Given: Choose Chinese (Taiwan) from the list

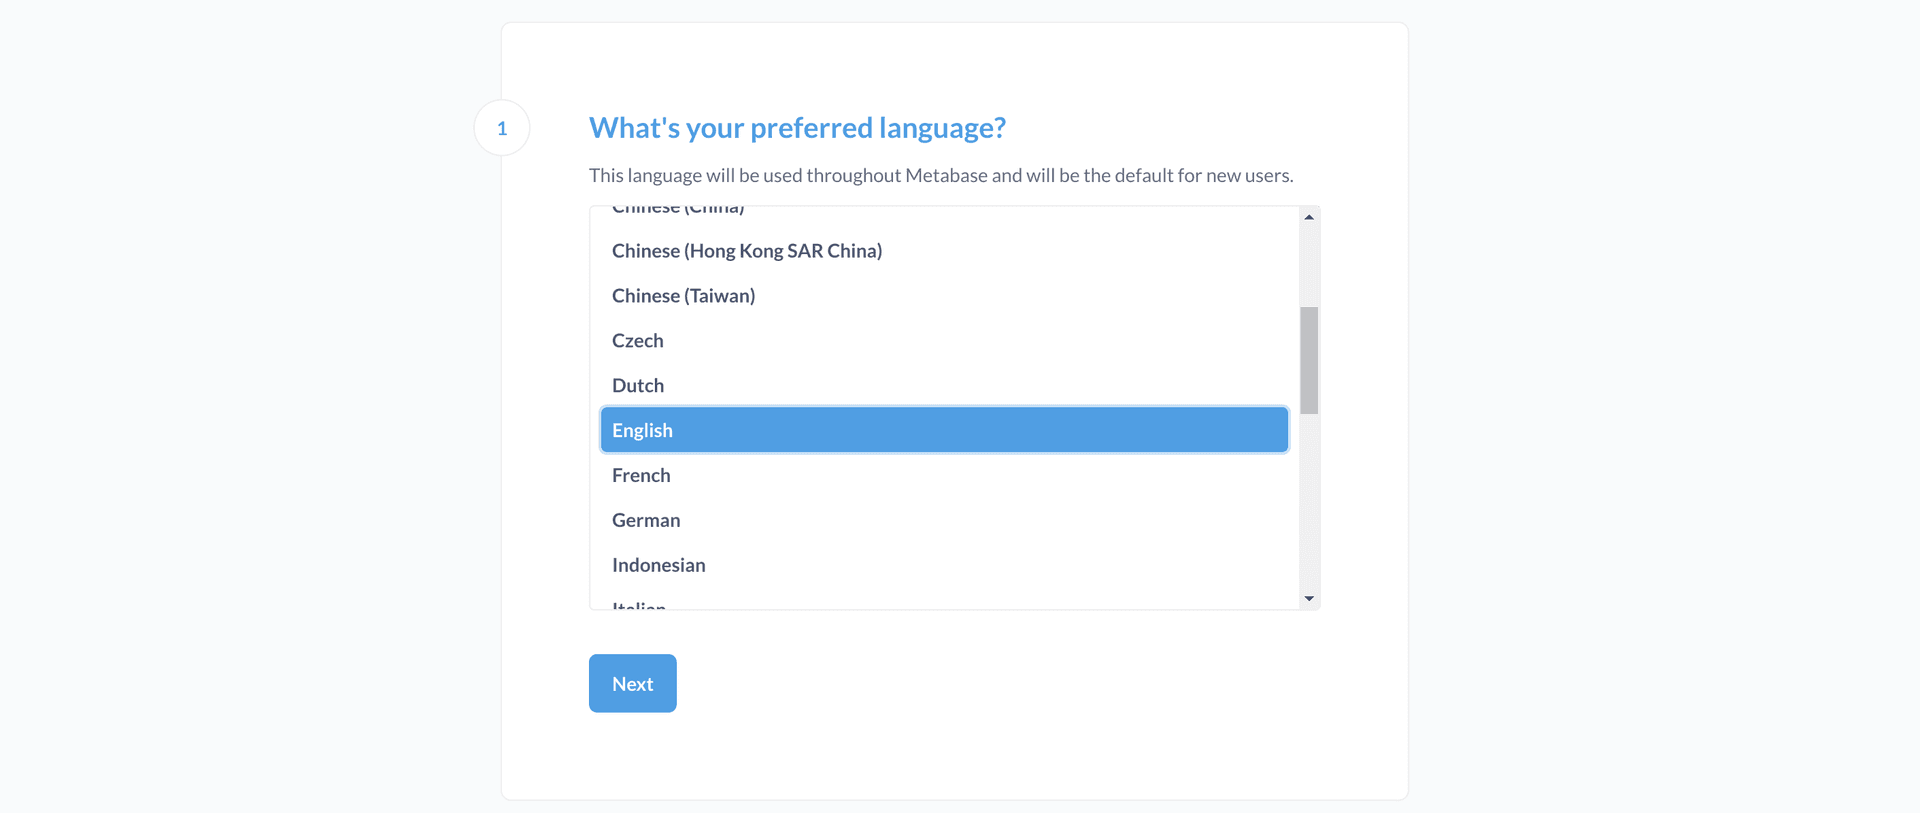Looking at the screenshot, I should click(x=683, y=296).
